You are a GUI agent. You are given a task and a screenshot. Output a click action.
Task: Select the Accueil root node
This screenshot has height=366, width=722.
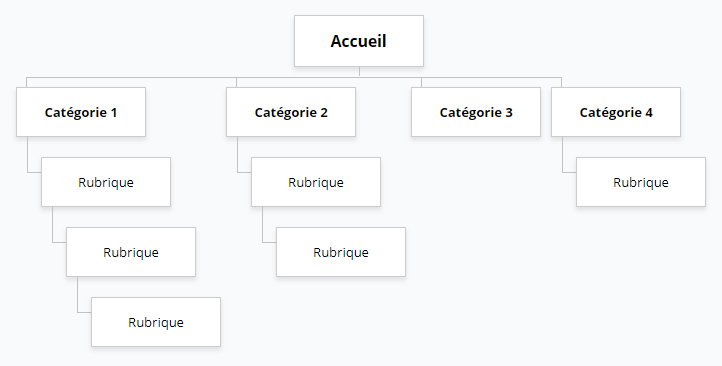(x=359, y=41)
